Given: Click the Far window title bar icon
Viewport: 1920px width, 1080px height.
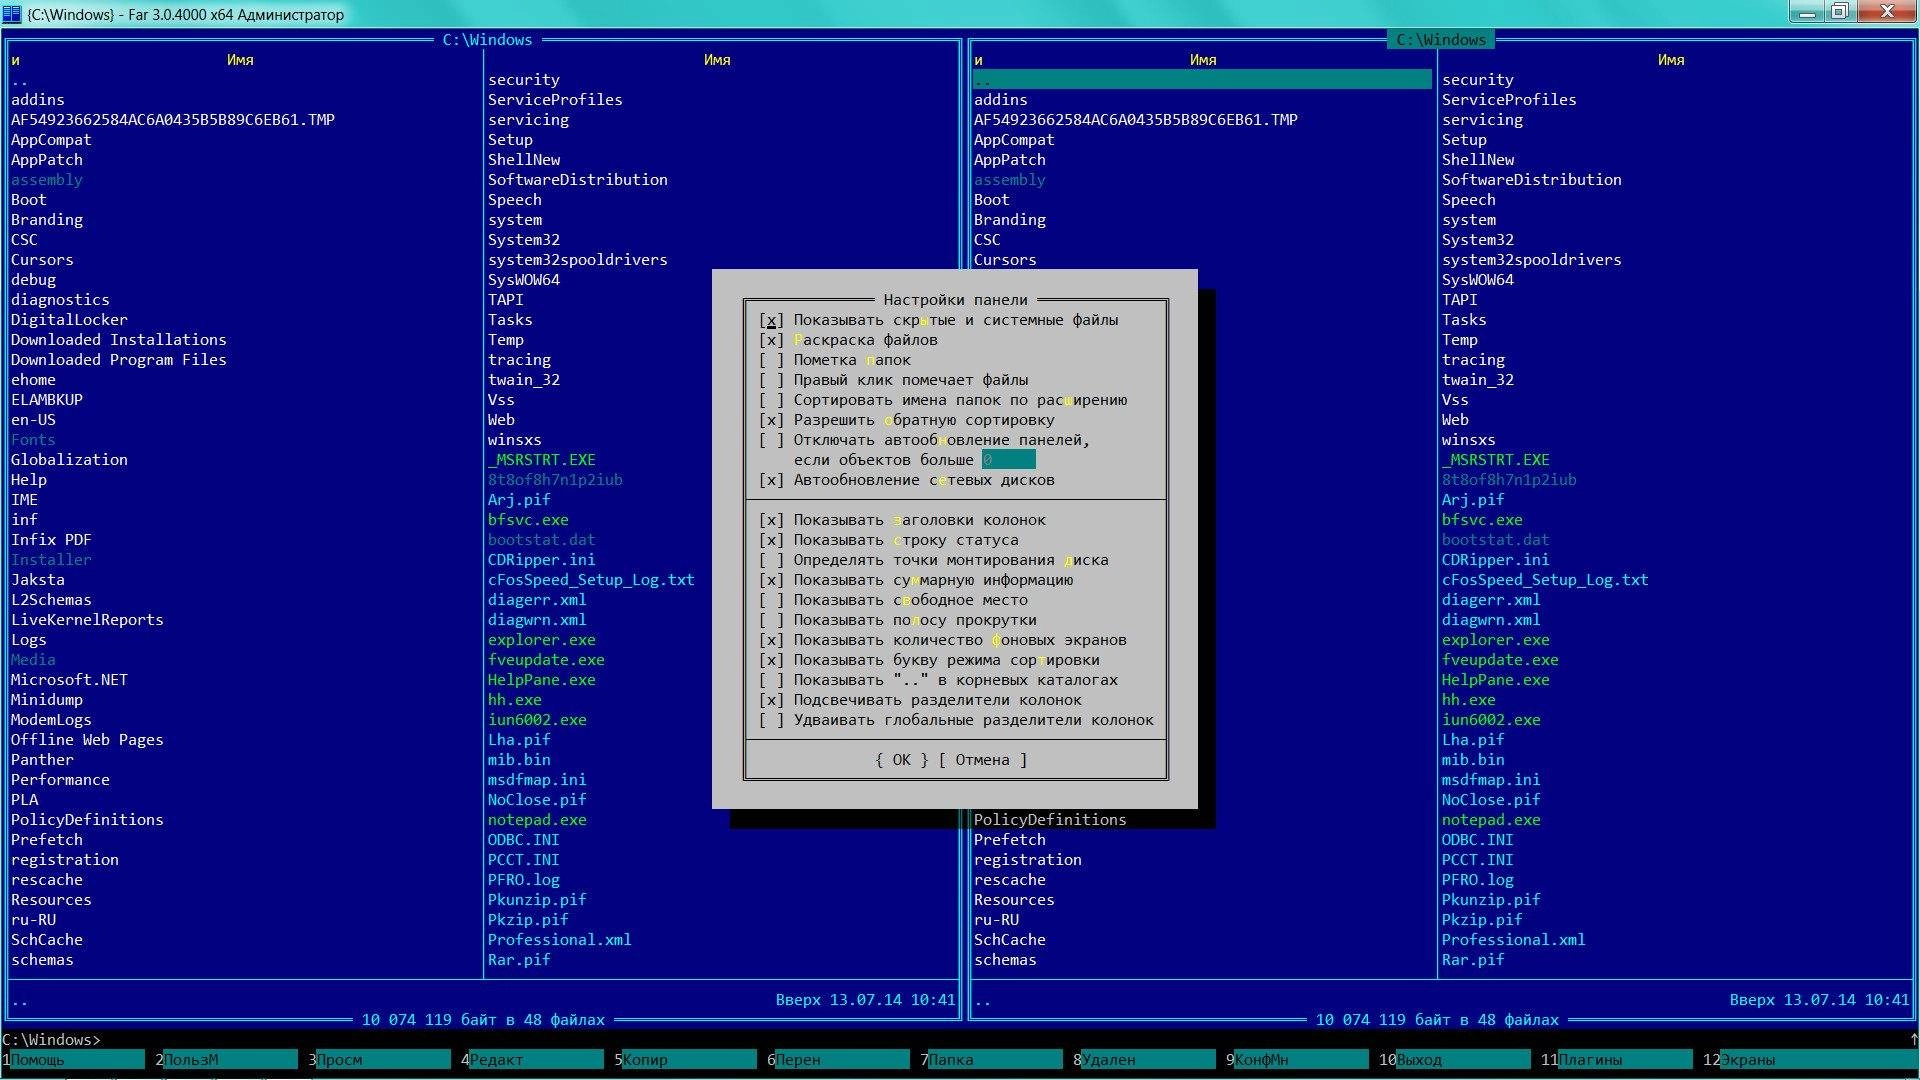Looking at the screenshot, I should [11, 14].
